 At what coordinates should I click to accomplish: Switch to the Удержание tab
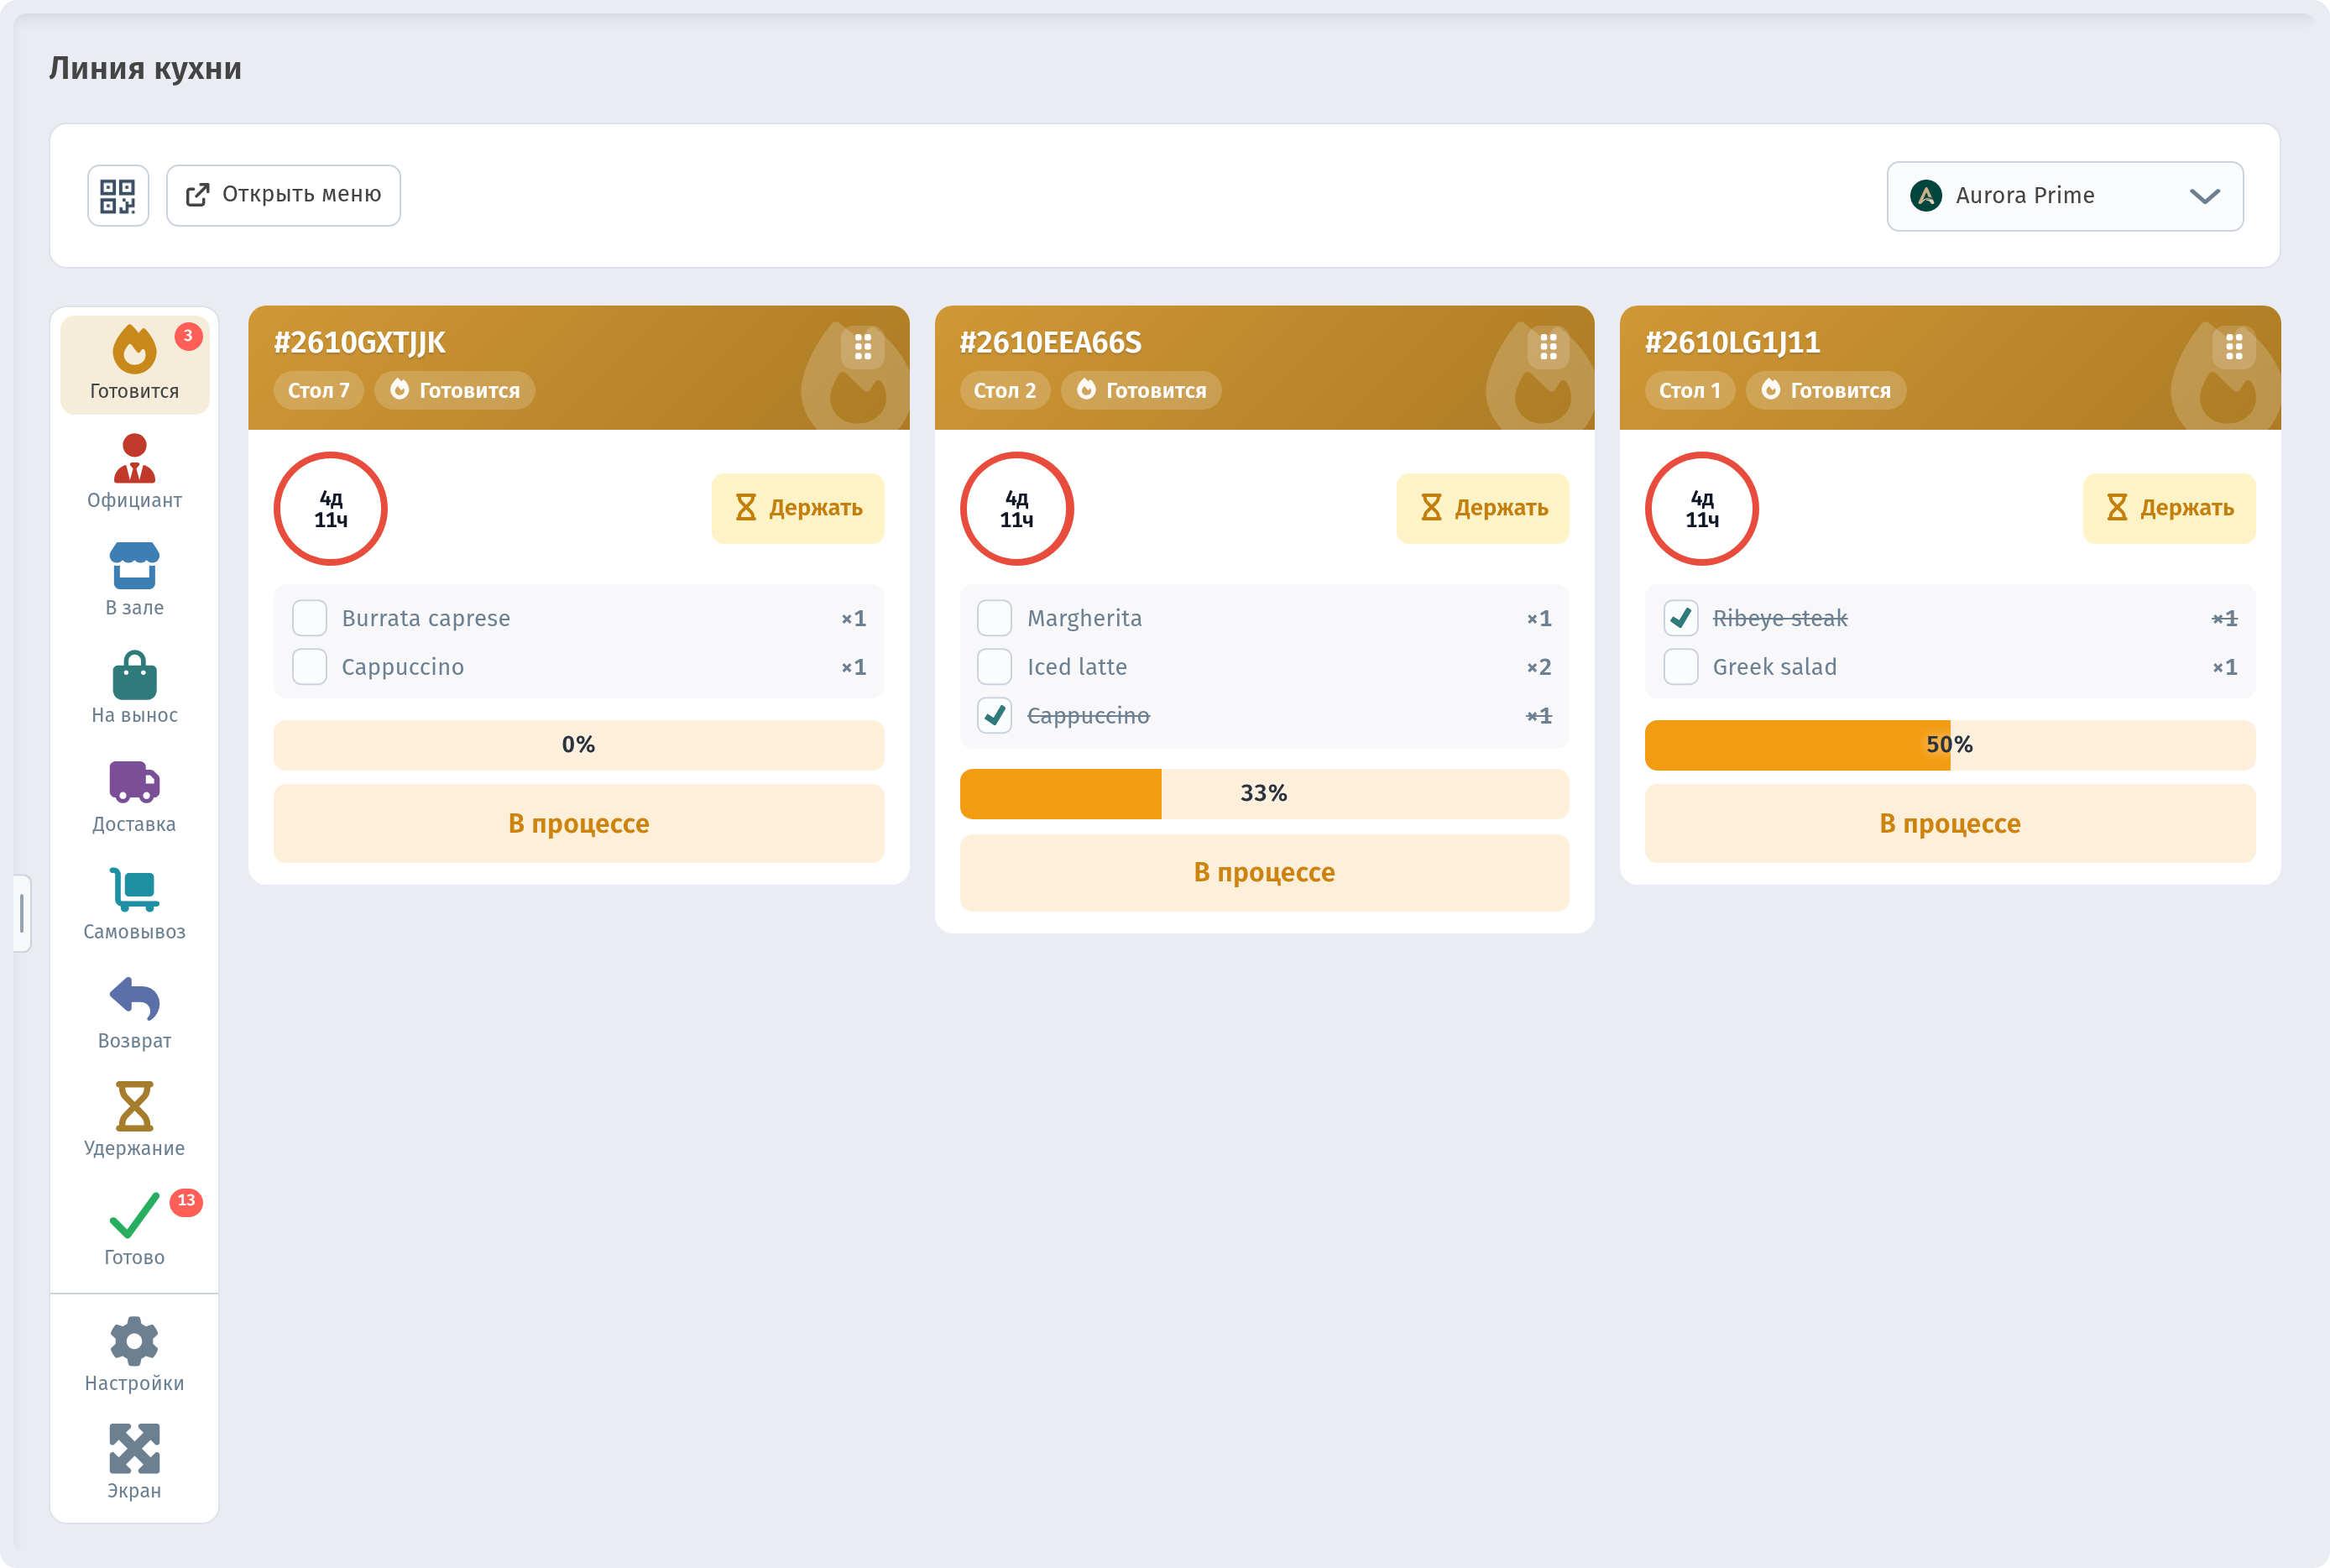(134, 1120)
